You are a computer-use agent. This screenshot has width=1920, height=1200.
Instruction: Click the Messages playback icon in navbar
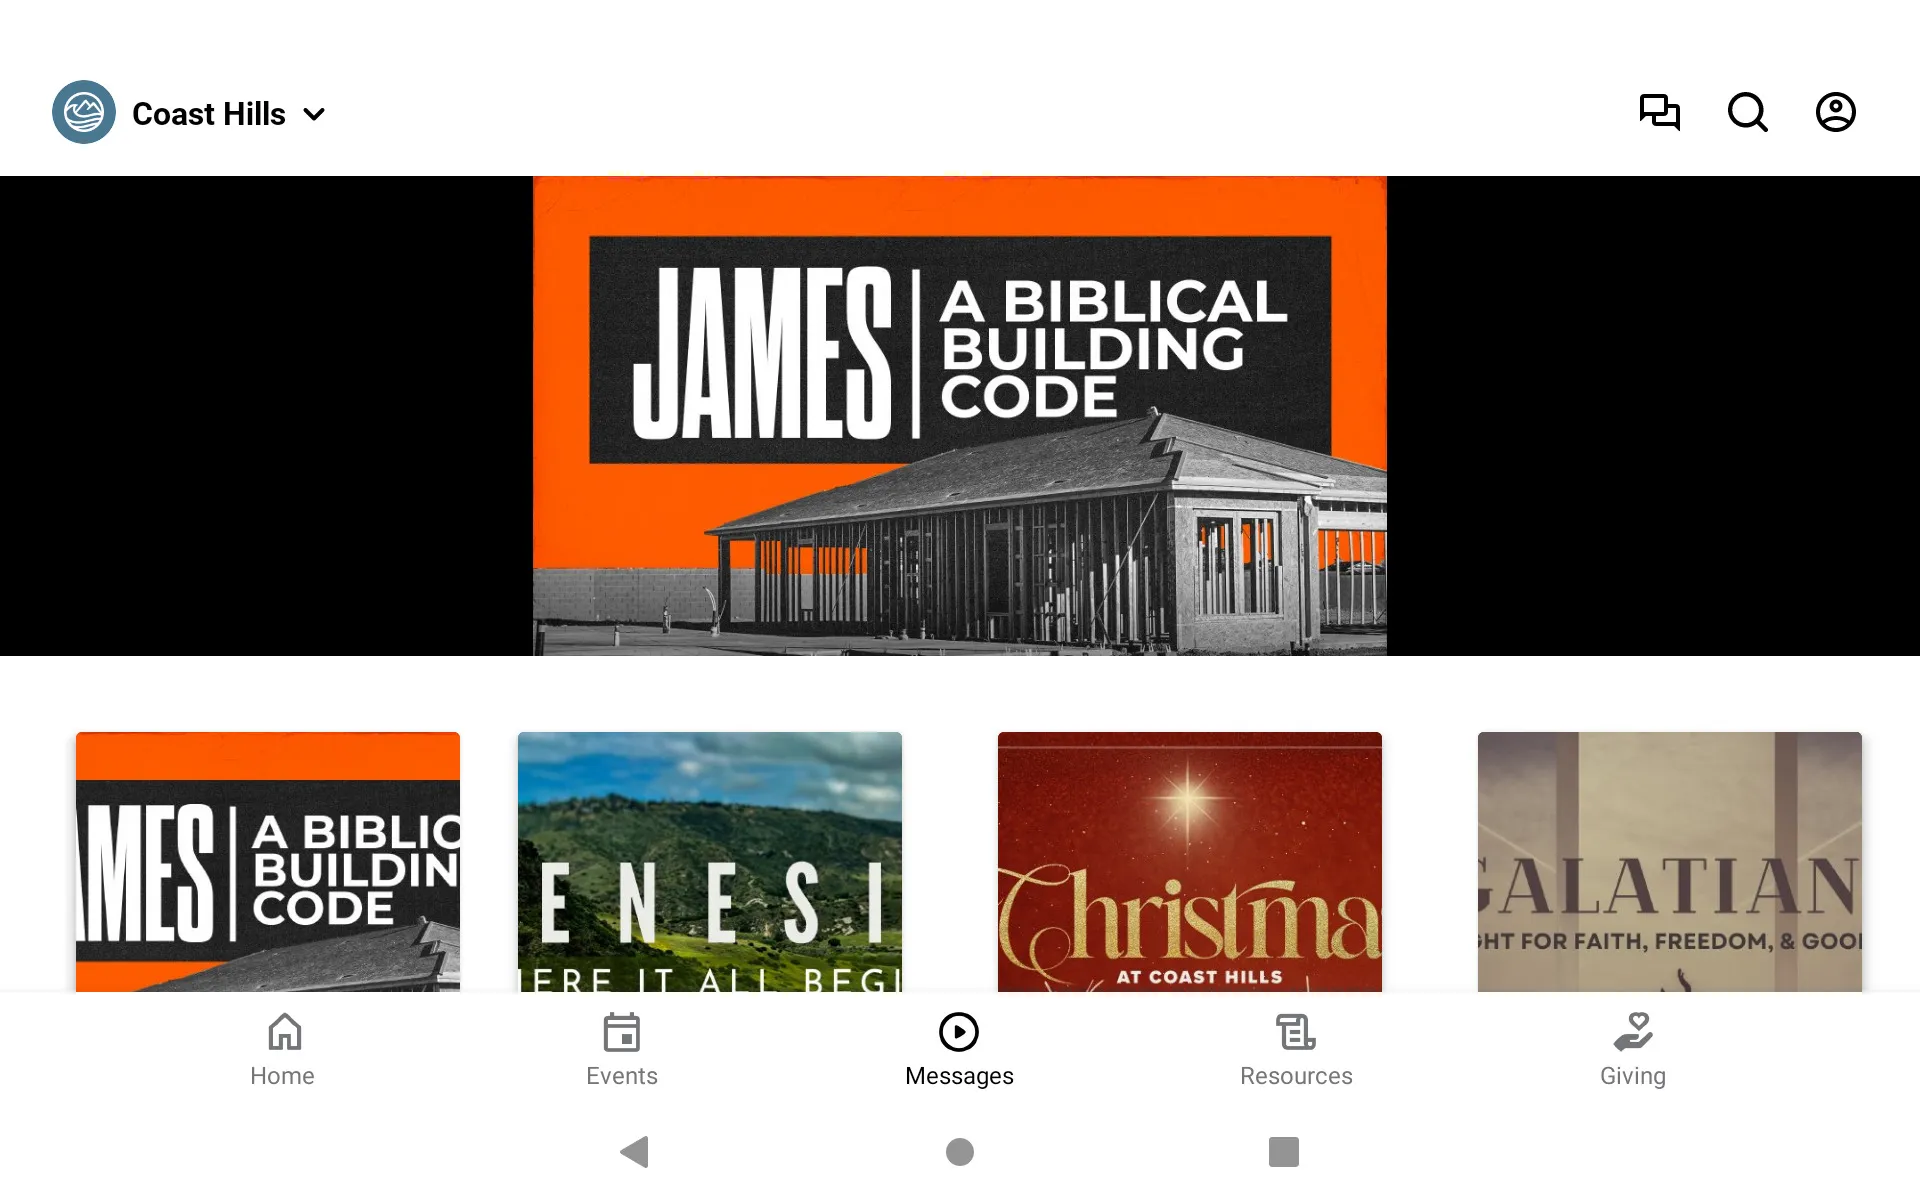coord(959,1031)
